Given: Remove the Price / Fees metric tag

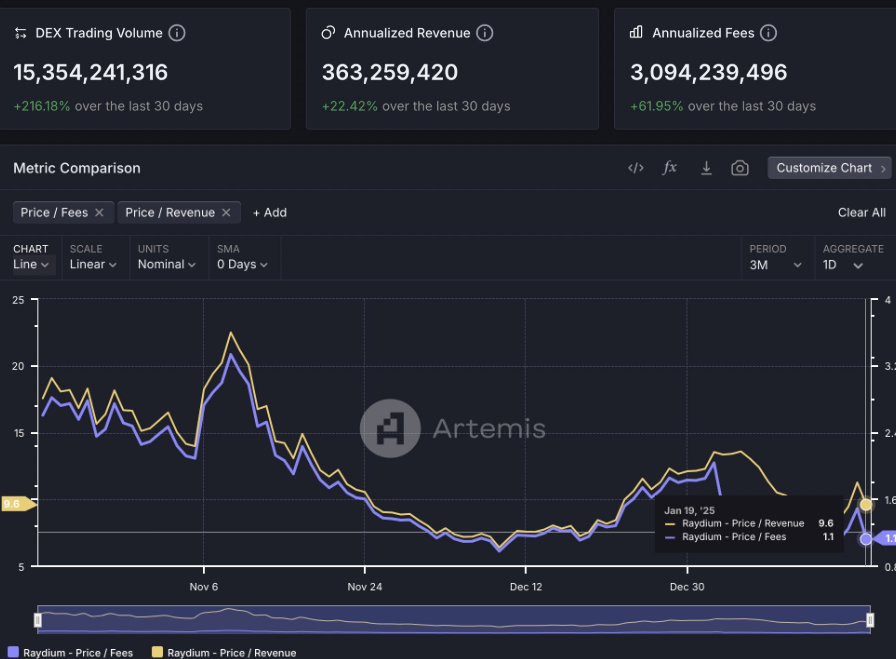Looking at the screenshot, I should click(98, 212).
